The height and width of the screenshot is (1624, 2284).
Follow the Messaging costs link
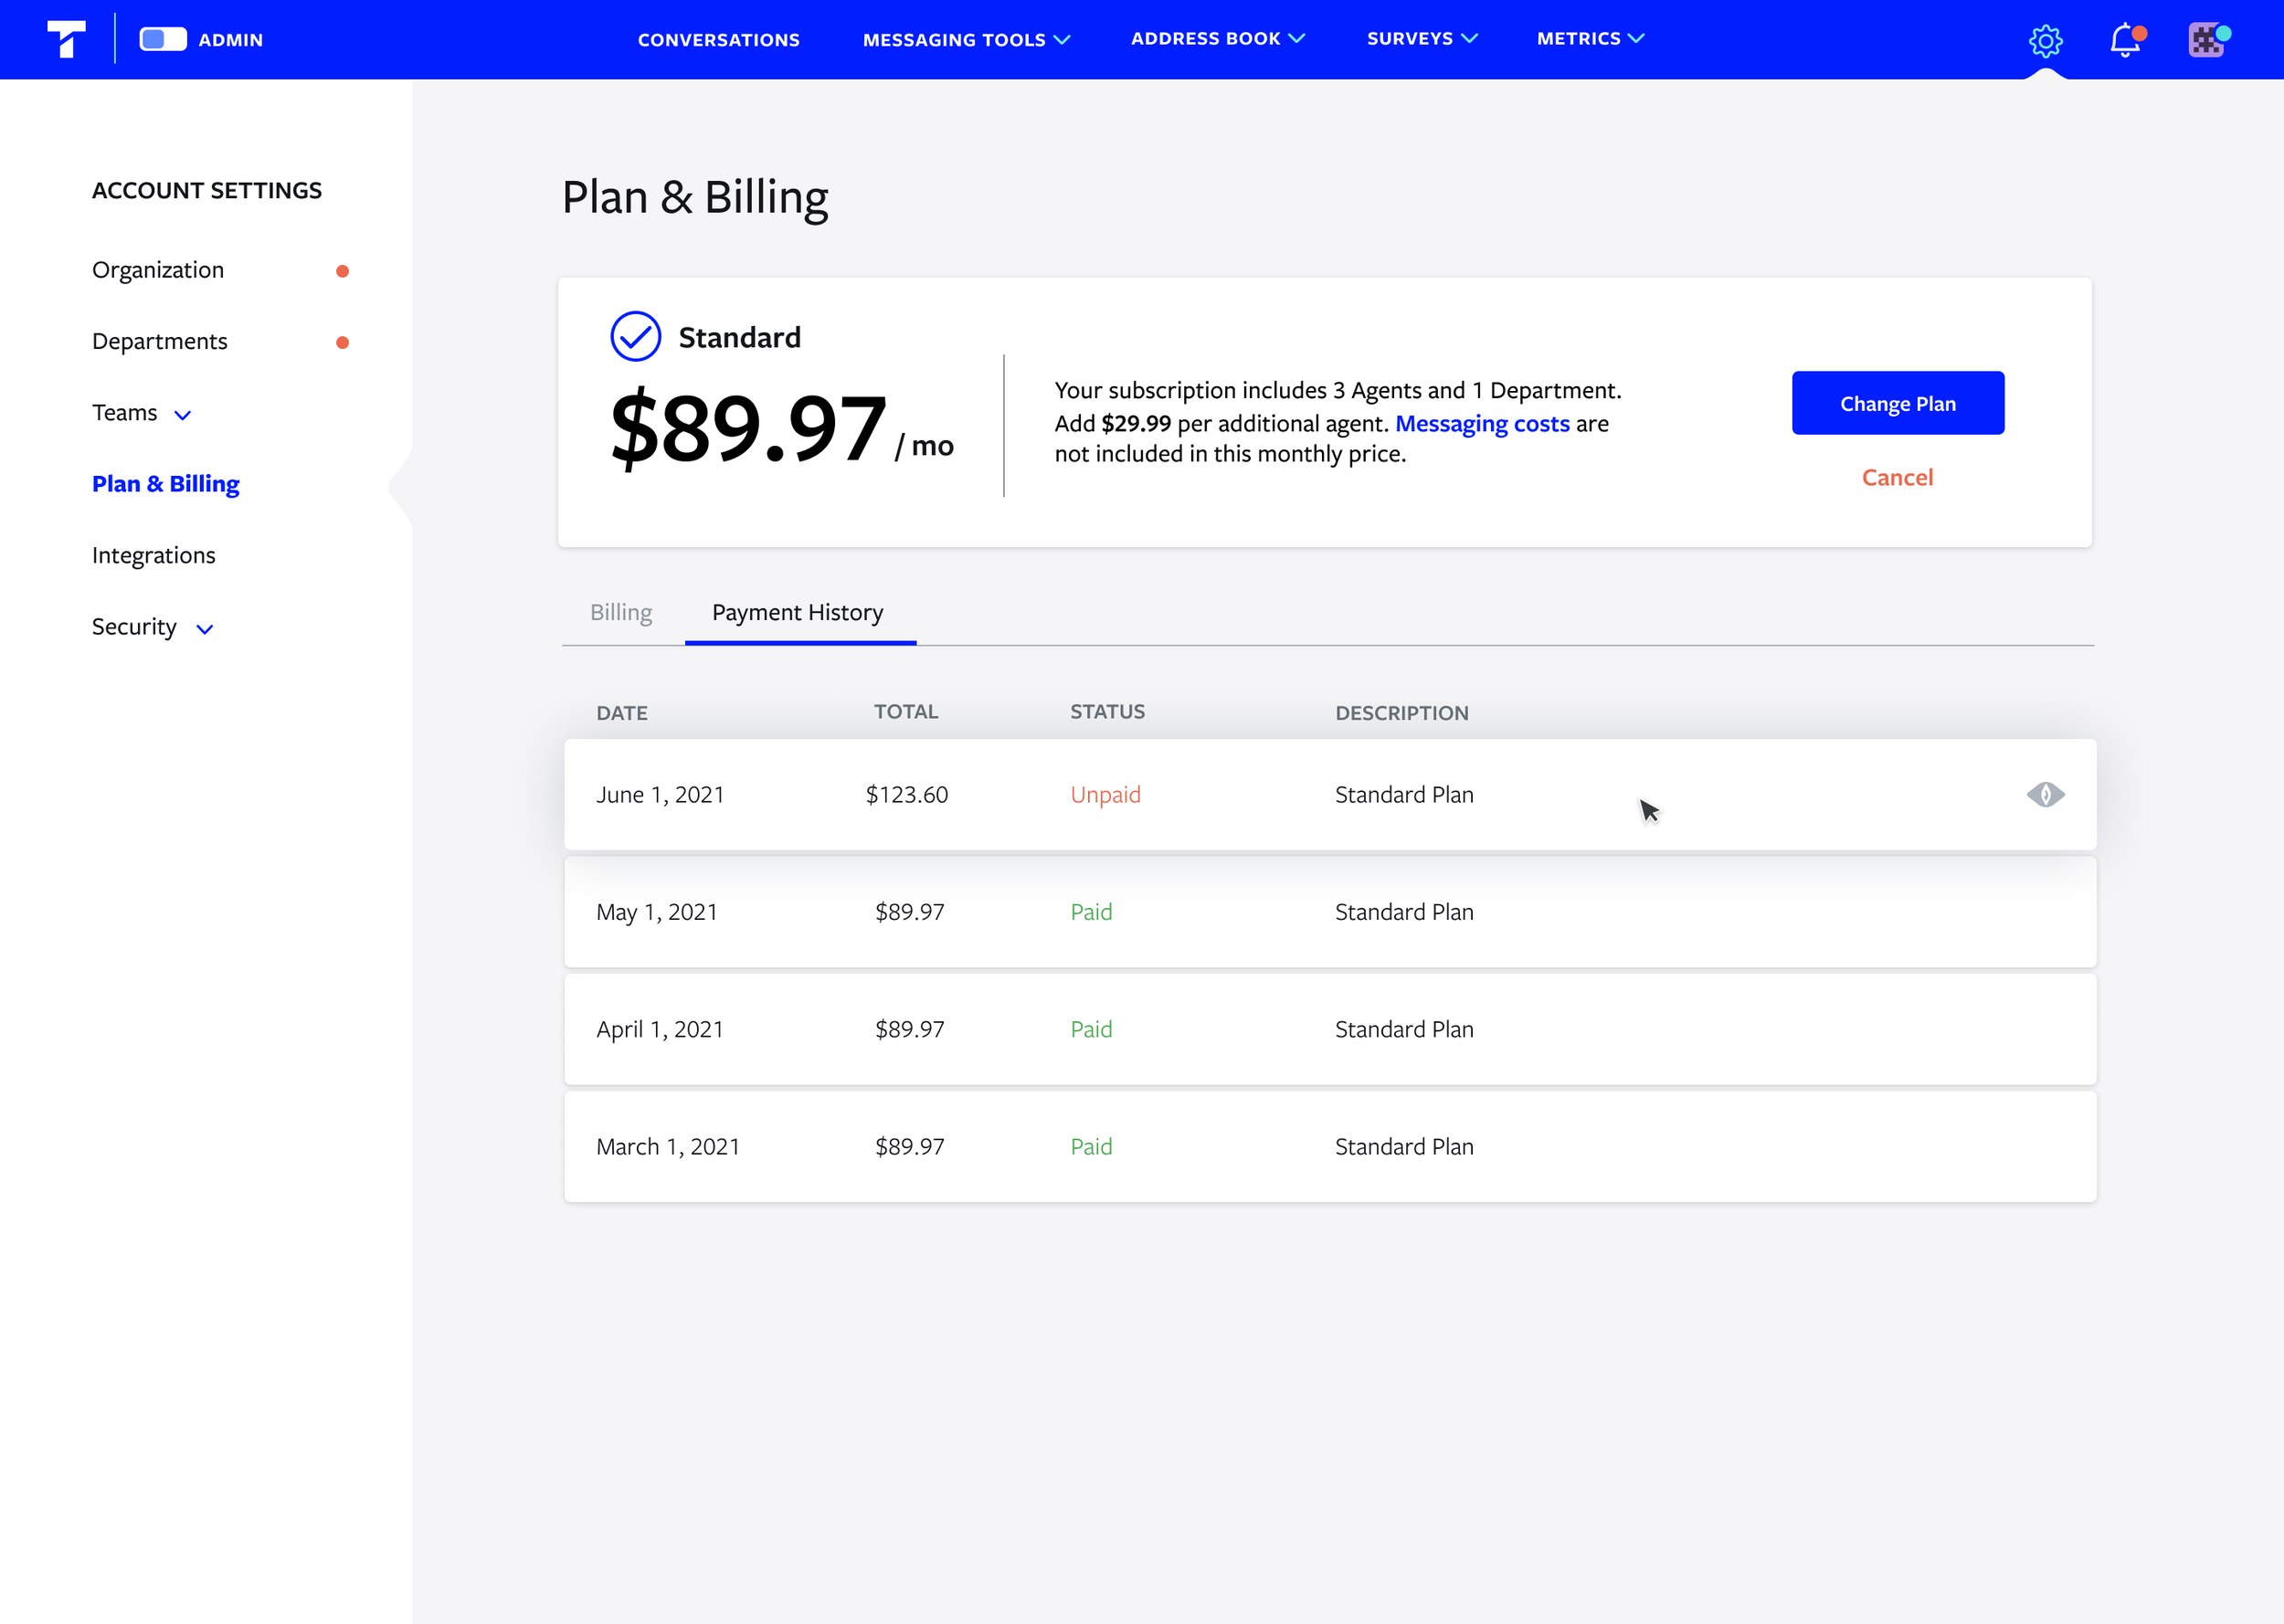click(x=1481, y=423)
